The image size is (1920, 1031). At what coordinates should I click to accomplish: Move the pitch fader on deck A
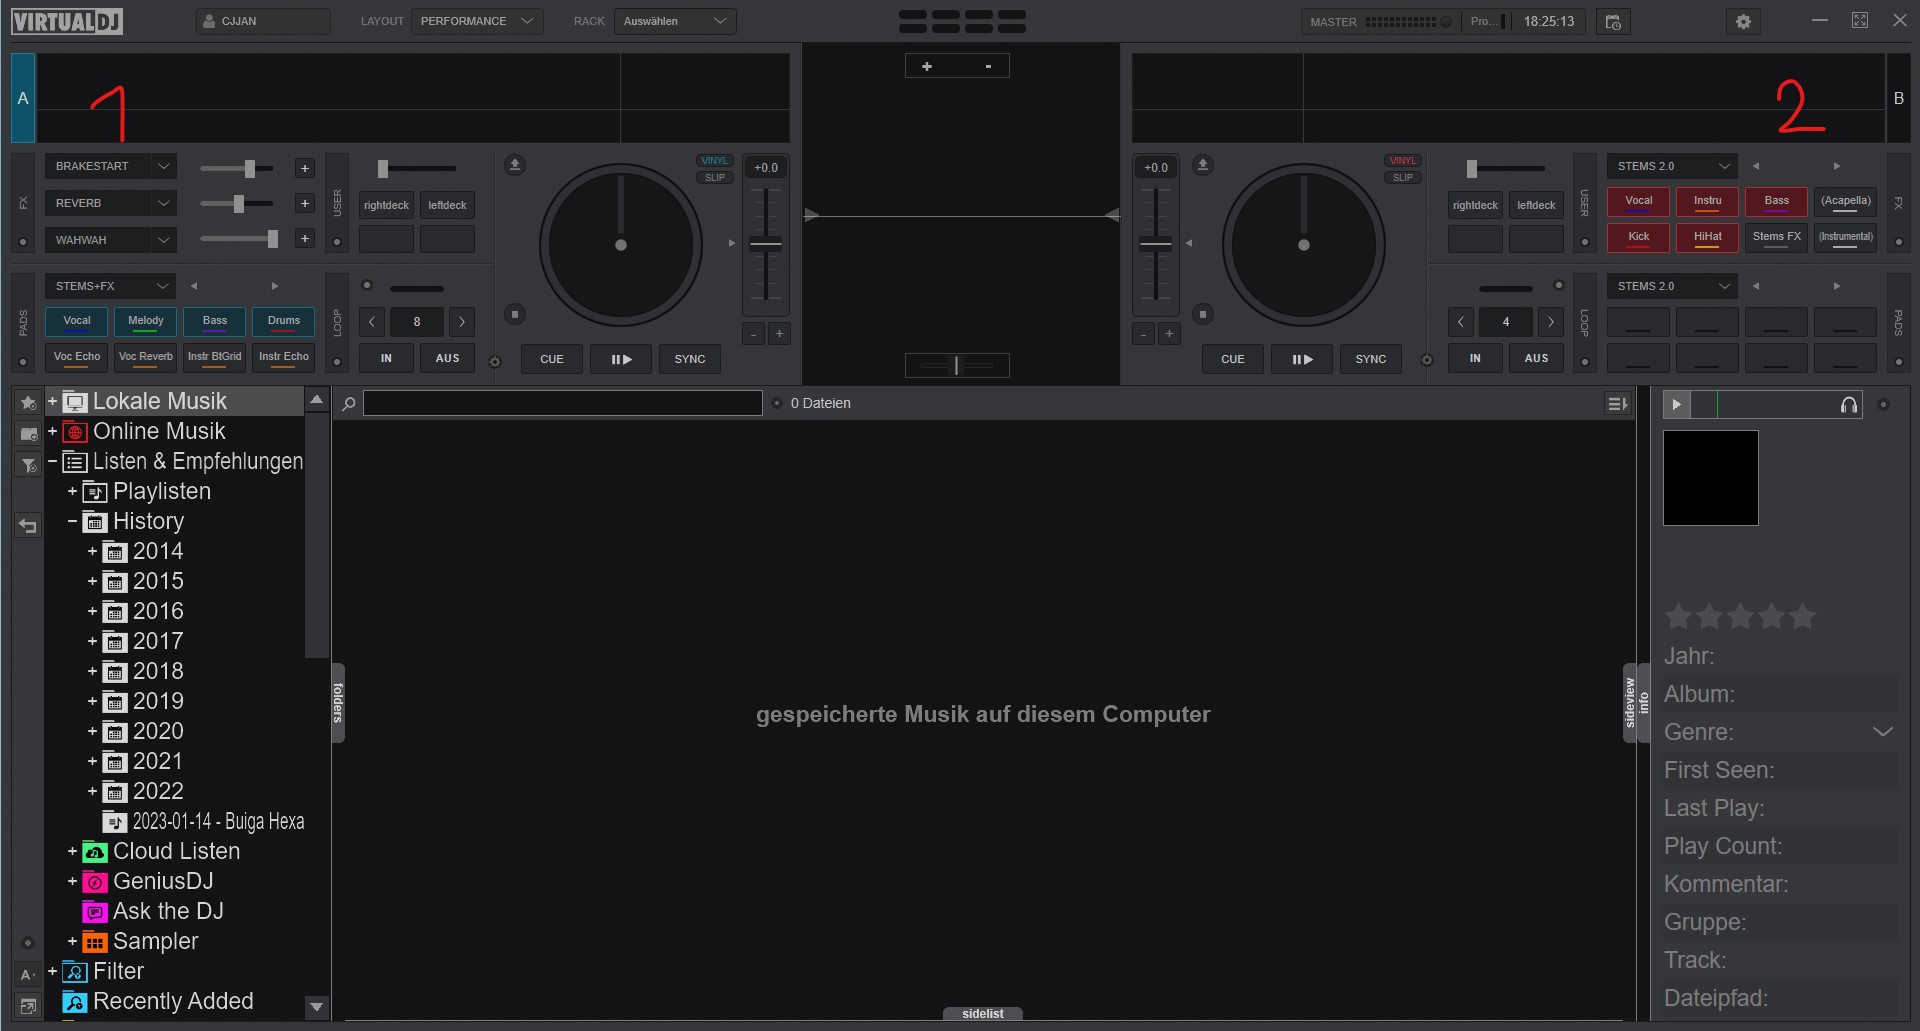765,242
